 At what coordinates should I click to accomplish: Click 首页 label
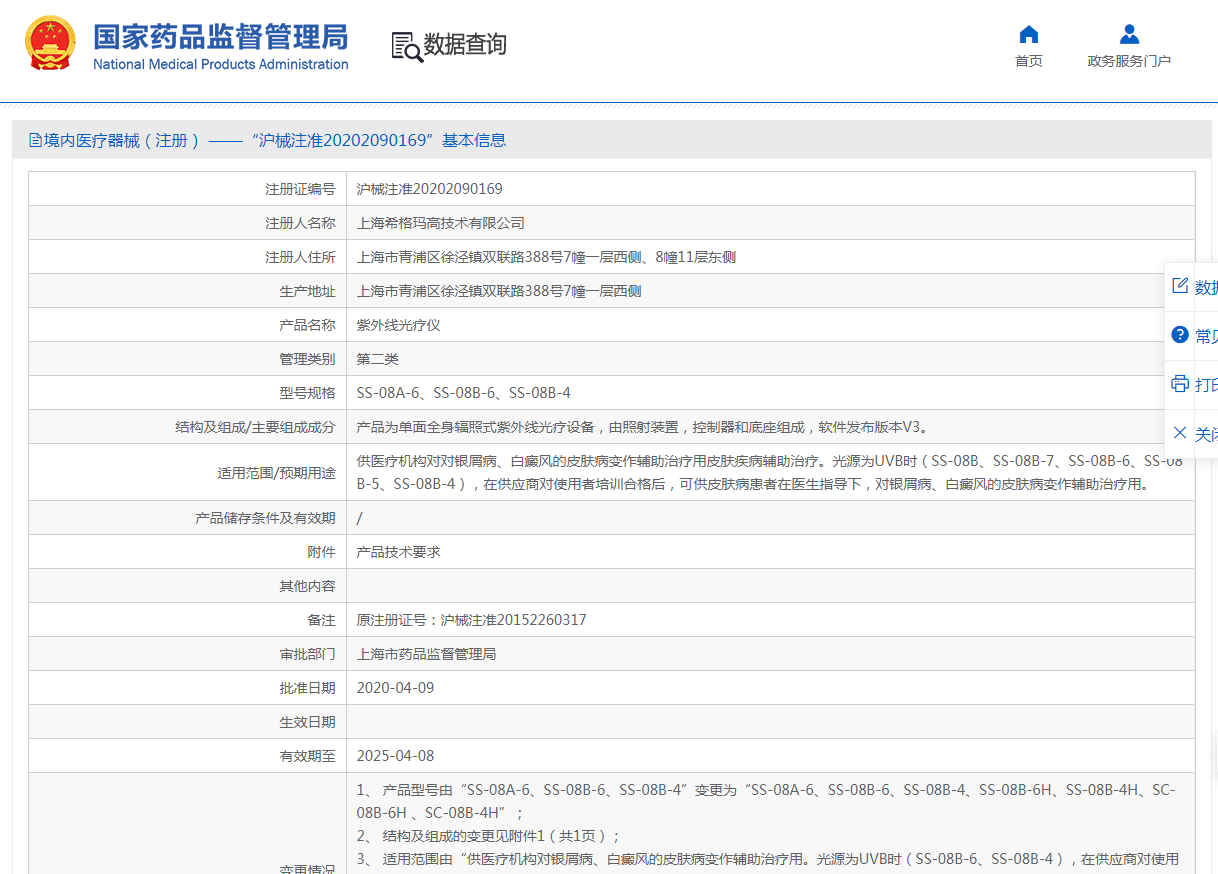[x=1029, y=61]
